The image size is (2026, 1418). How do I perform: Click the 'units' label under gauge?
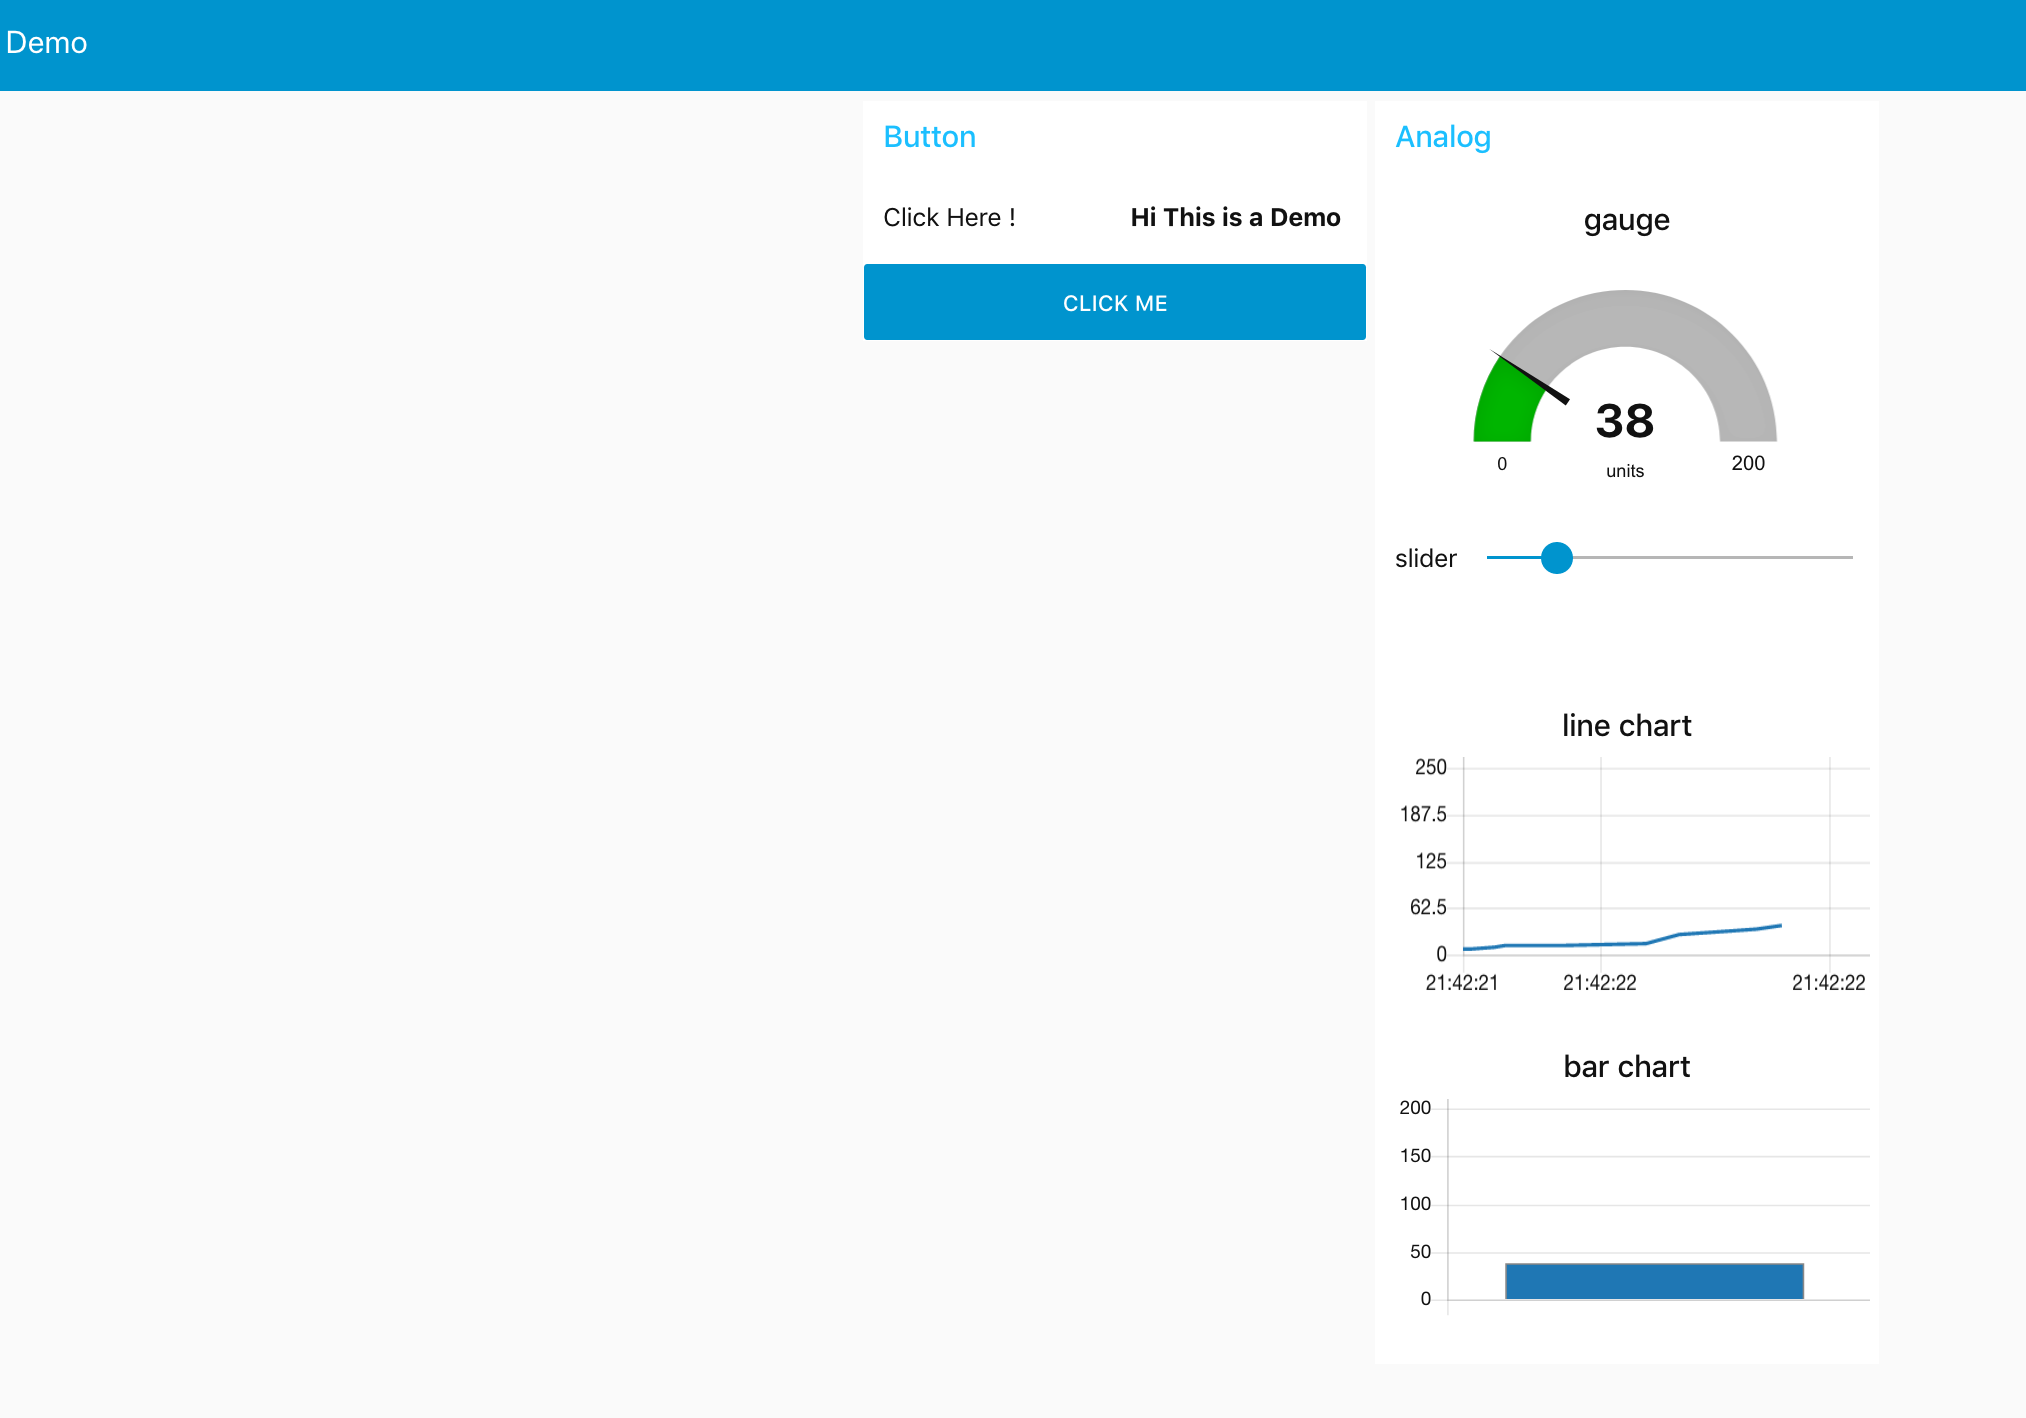pyautogui.click(x=1624, y=471)
